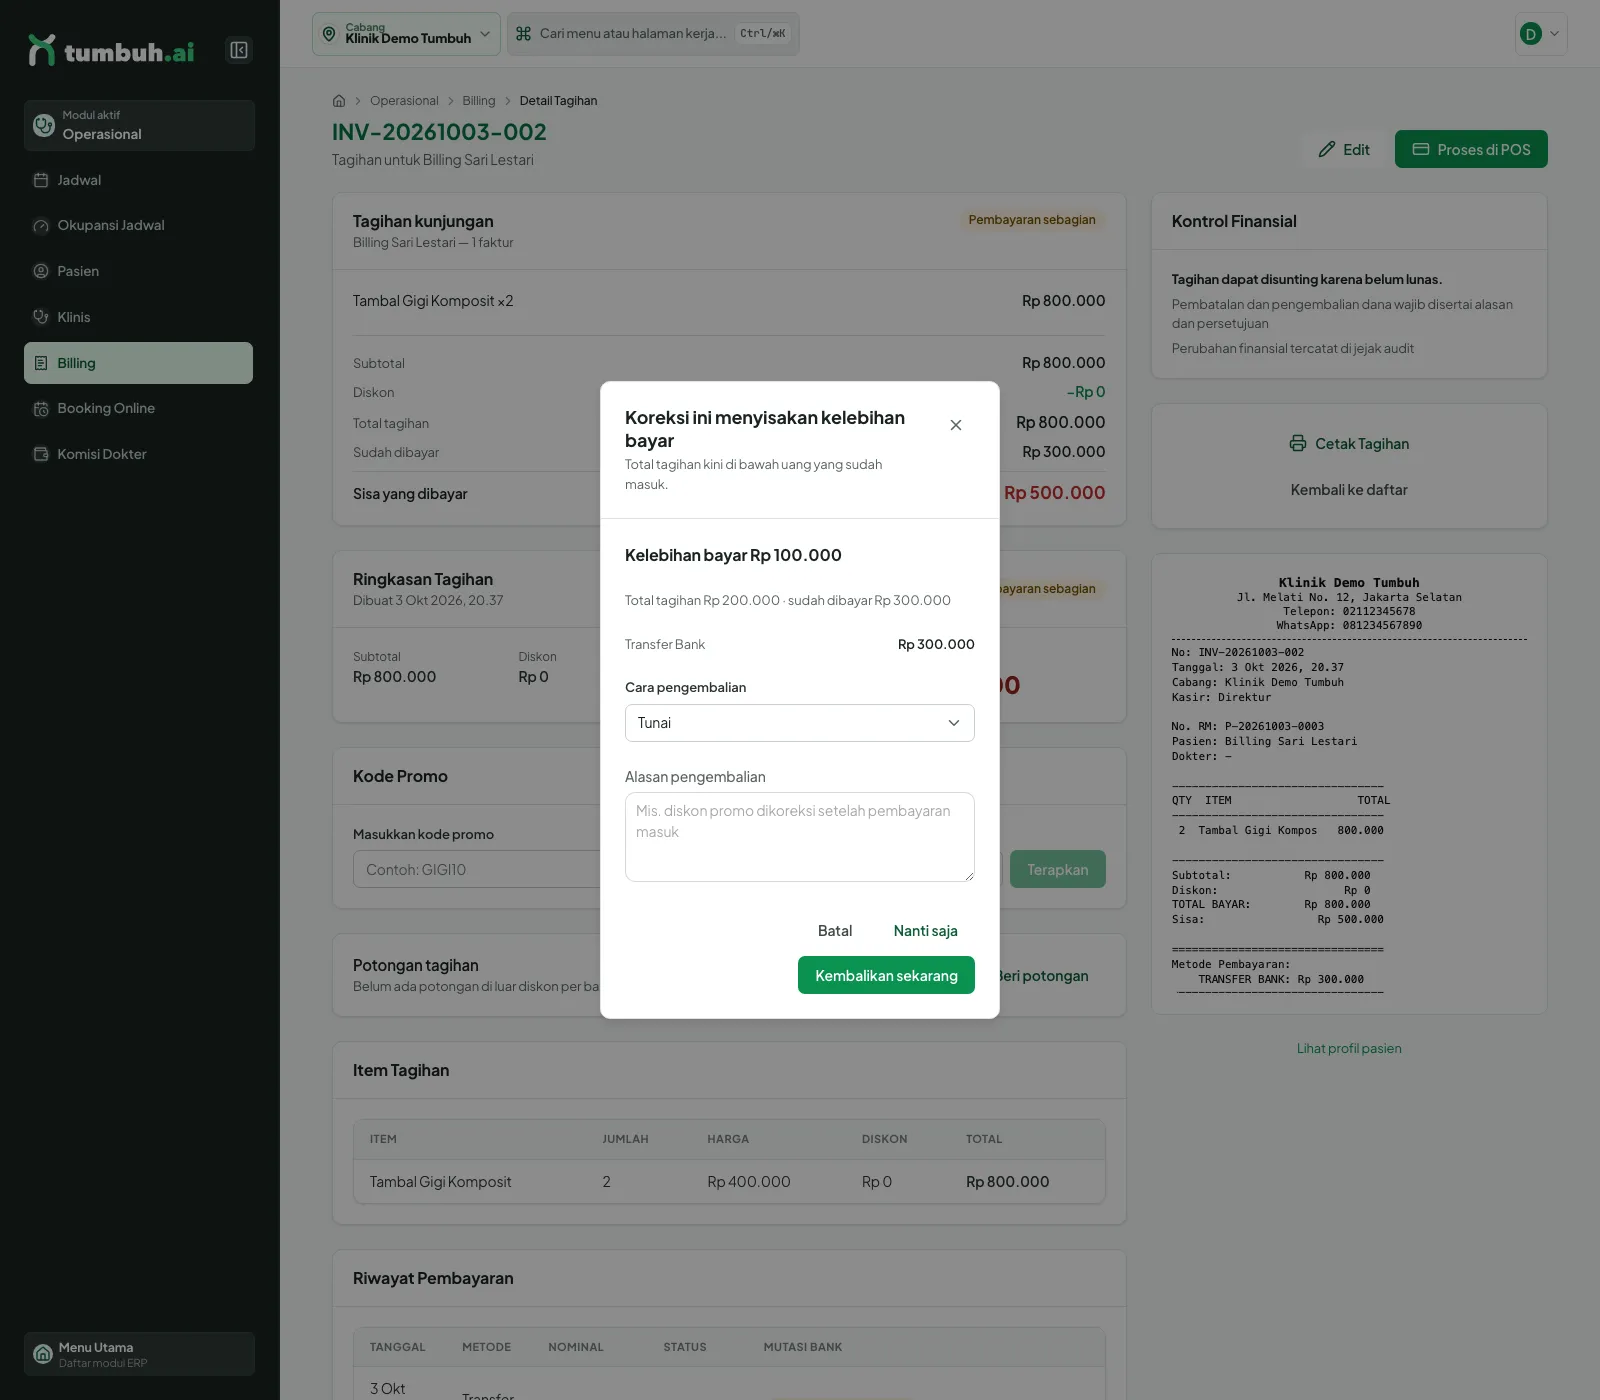
Task: Click the Booking Online calendar icon
Action: (x=41, y=408)
